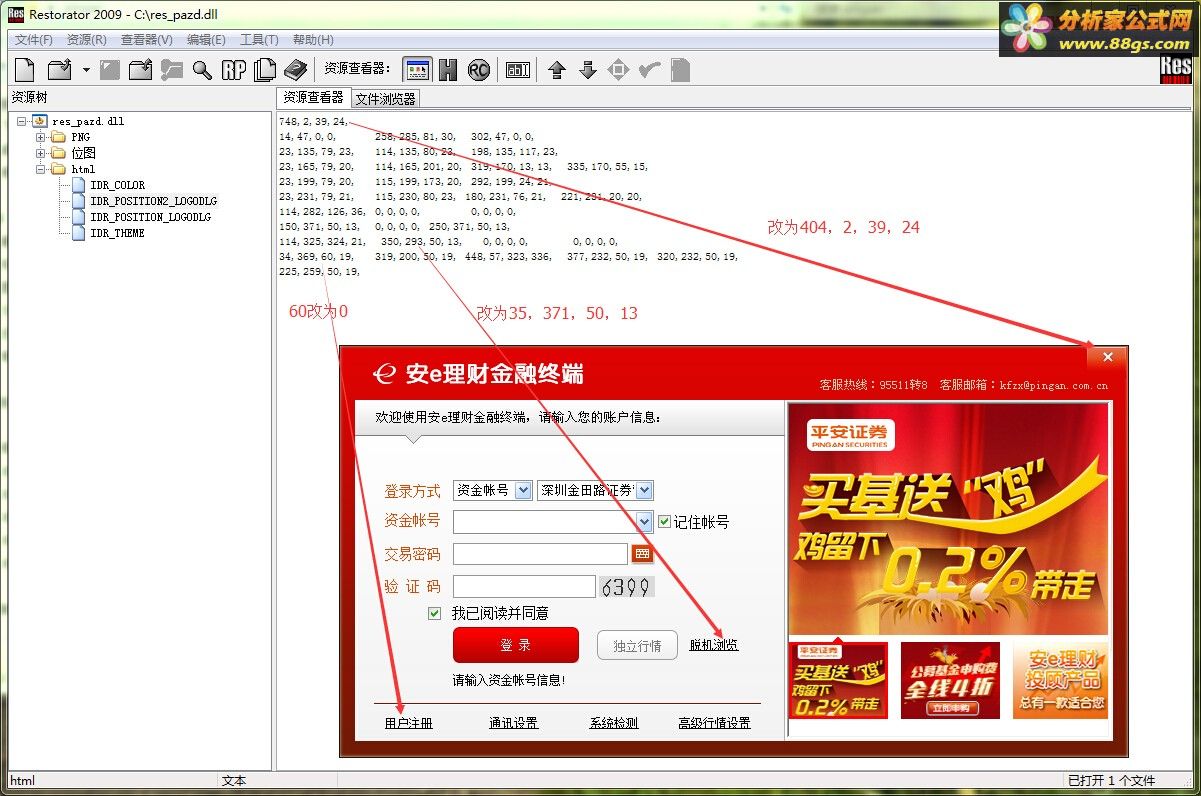
Task: Open the 工具(T) menu
Action: (259, 40)
